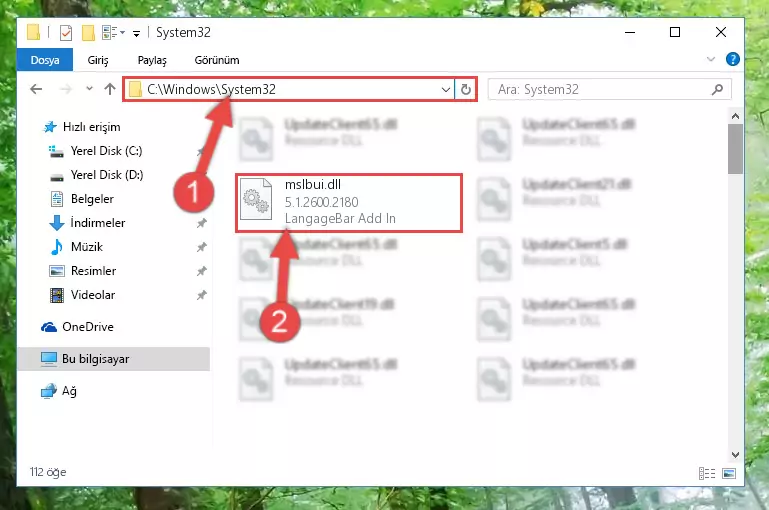Viewport: 769px width, 510px height.
Task: Open the Giriş ribbon tab
Action: [x=98, y=60]
